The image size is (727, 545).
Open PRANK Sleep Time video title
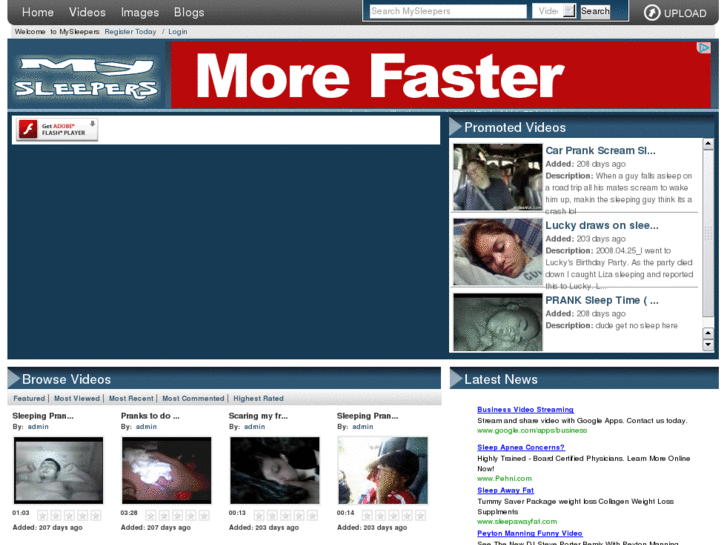pos(602,301)
